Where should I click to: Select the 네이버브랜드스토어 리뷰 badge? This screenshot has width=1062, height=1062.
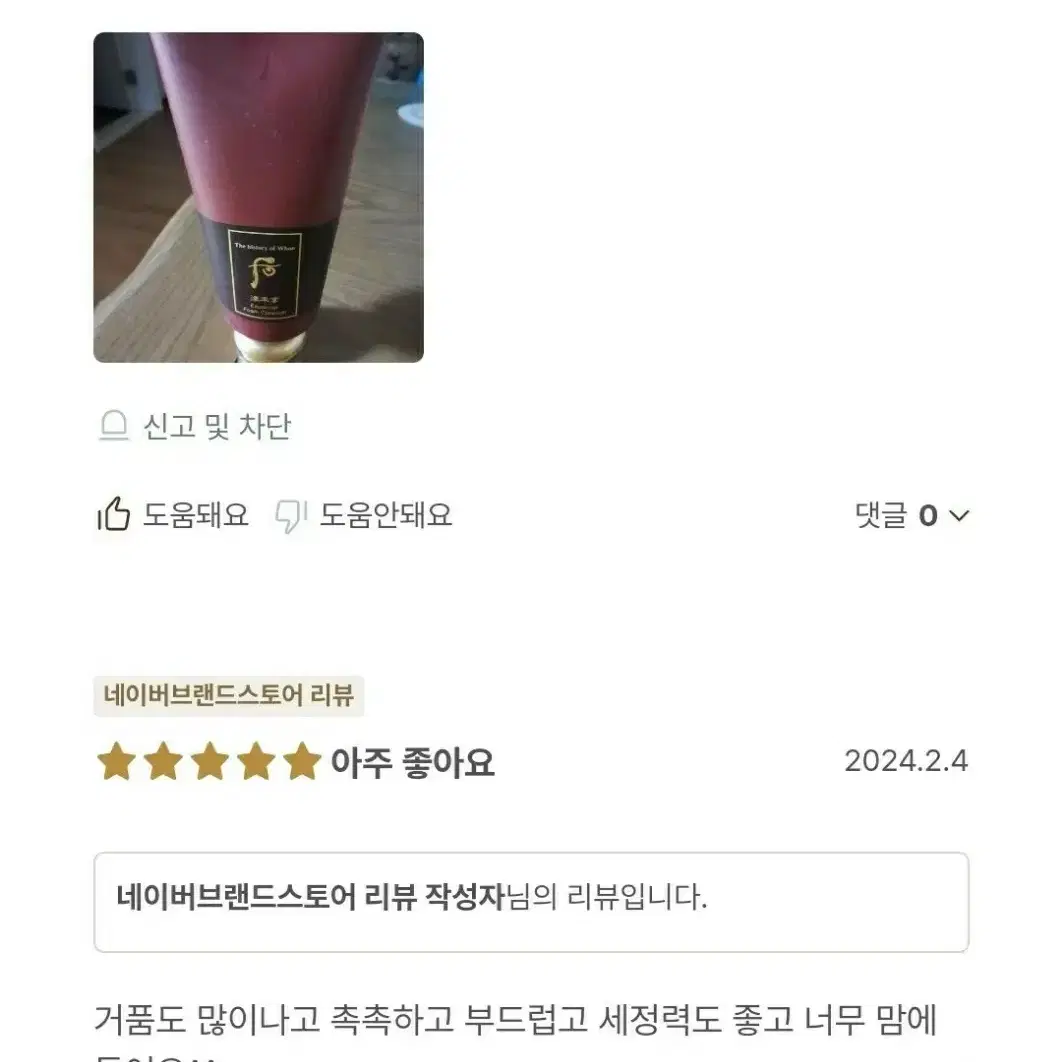[229, 696]
